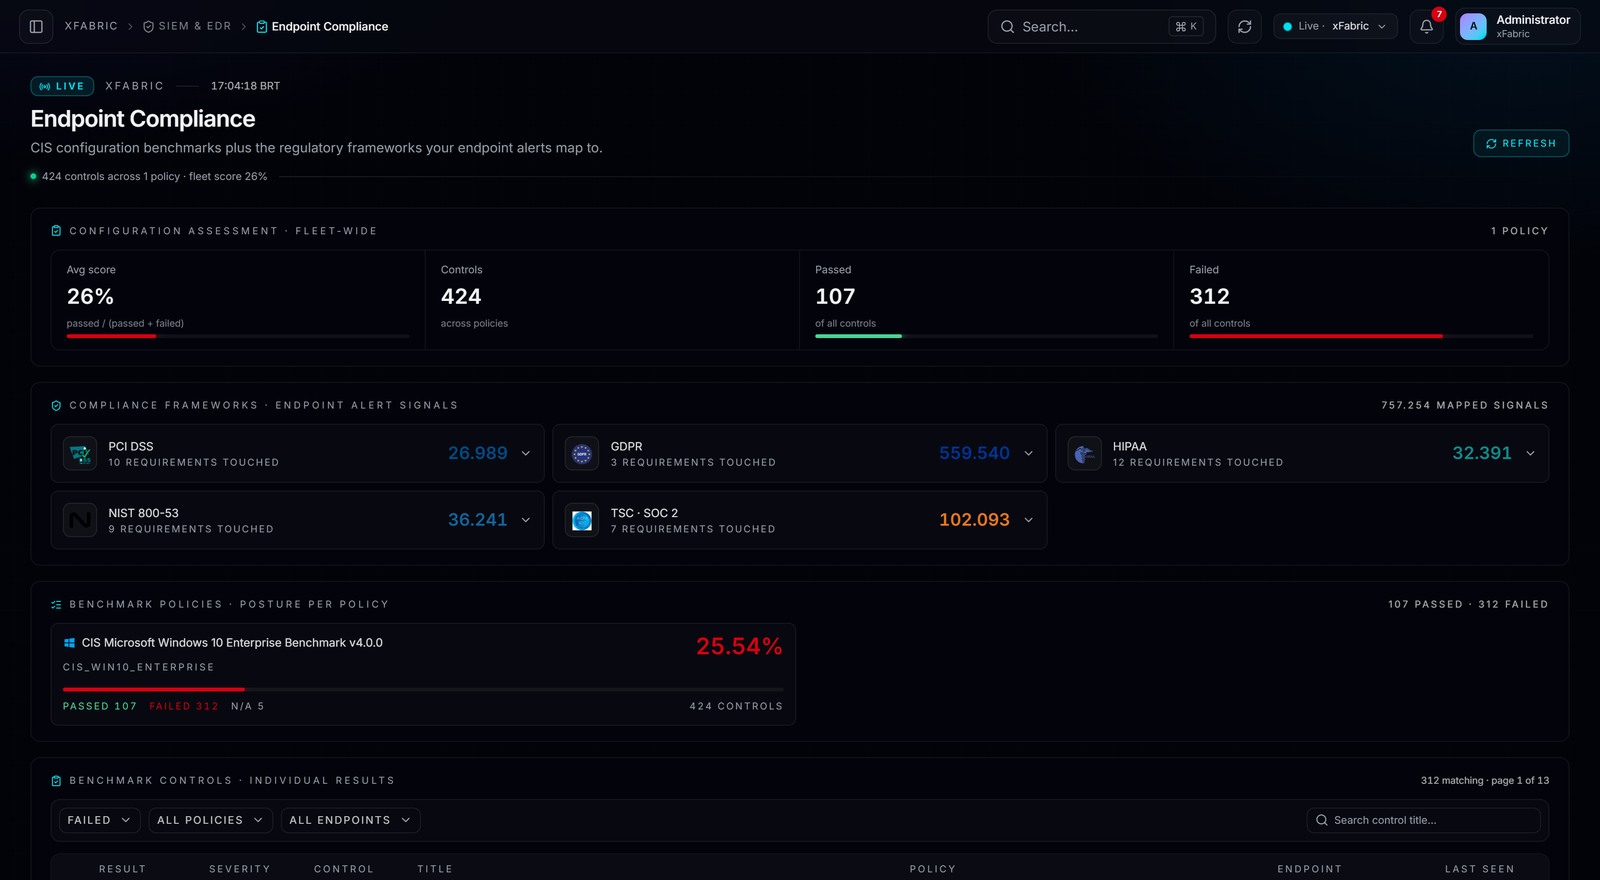Click the PCI DSS framework logo
This screenshot has height=880, width=1600.
click(x=80, y=454)
